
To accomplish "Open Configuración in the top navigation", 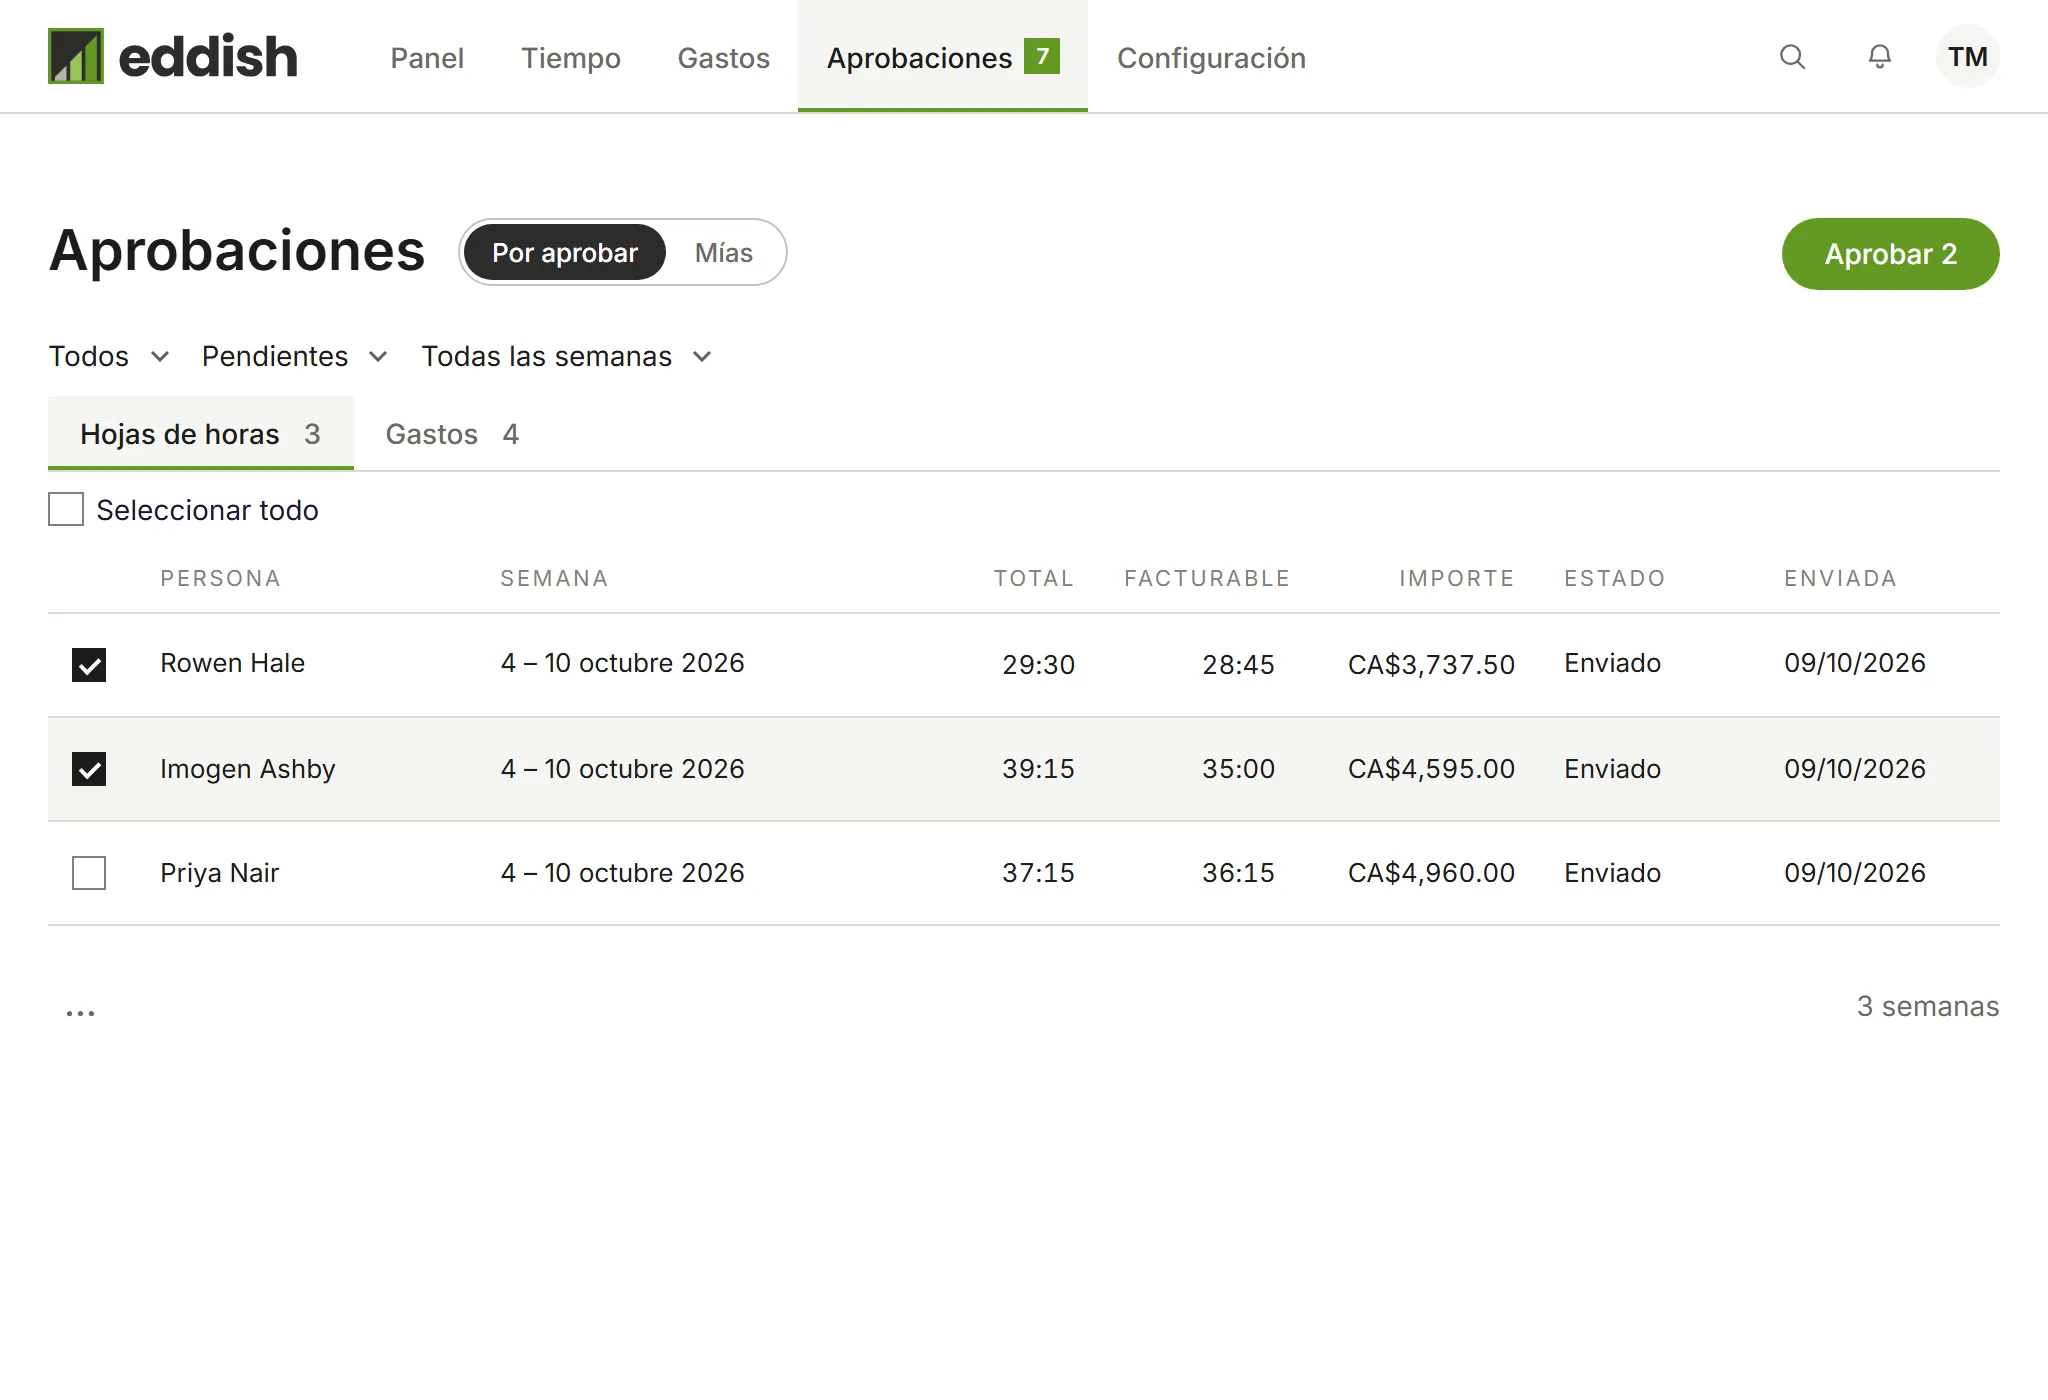I will coord(1211,58).
